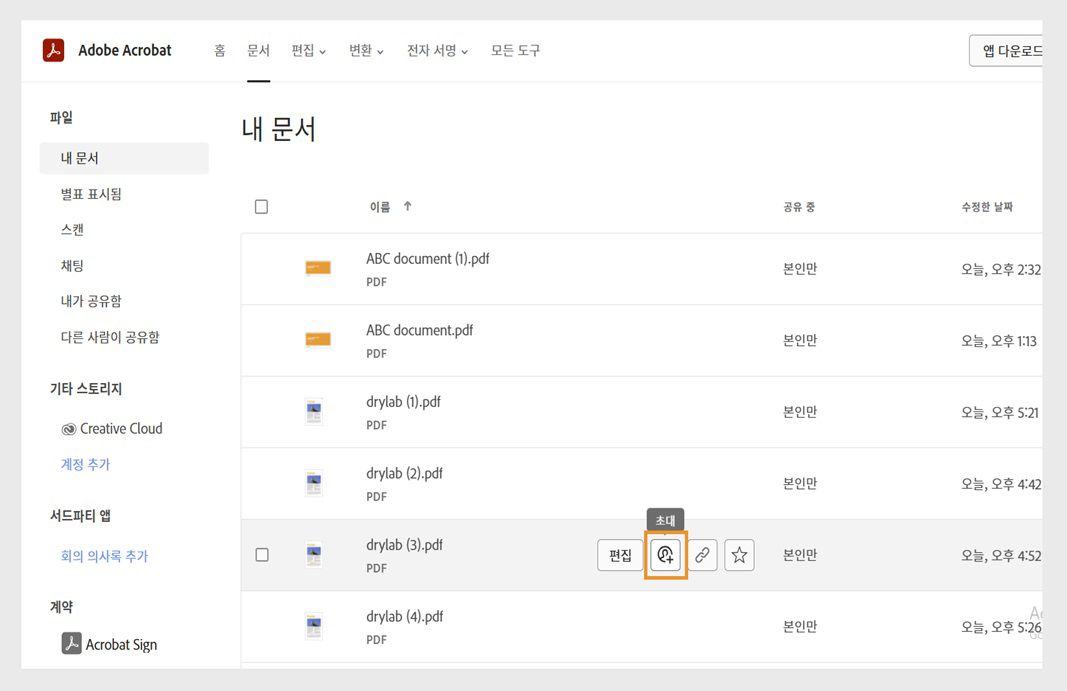
Task: Open the 편집 dropdown in the top navigation
Action: pos(307,49)
